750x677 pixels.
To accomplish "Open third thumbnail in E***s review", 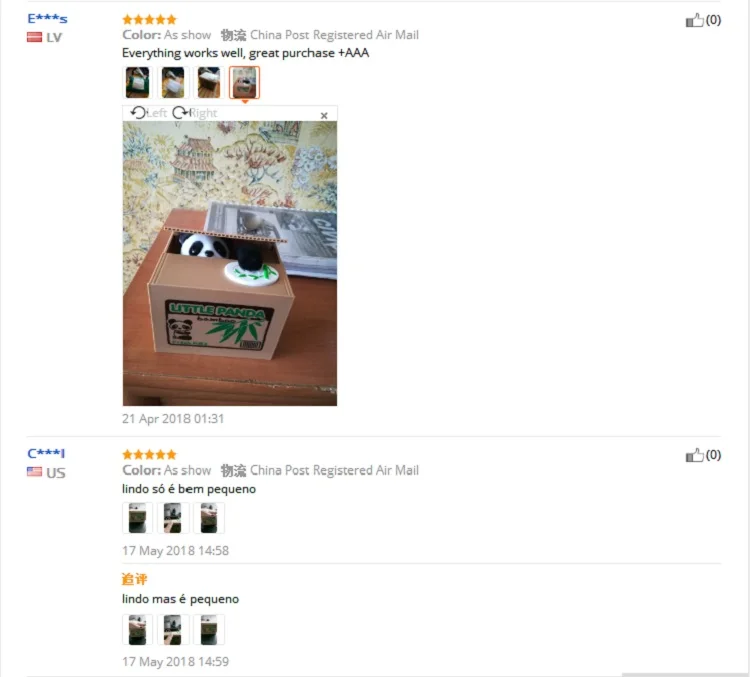I will tap(209, 82).
